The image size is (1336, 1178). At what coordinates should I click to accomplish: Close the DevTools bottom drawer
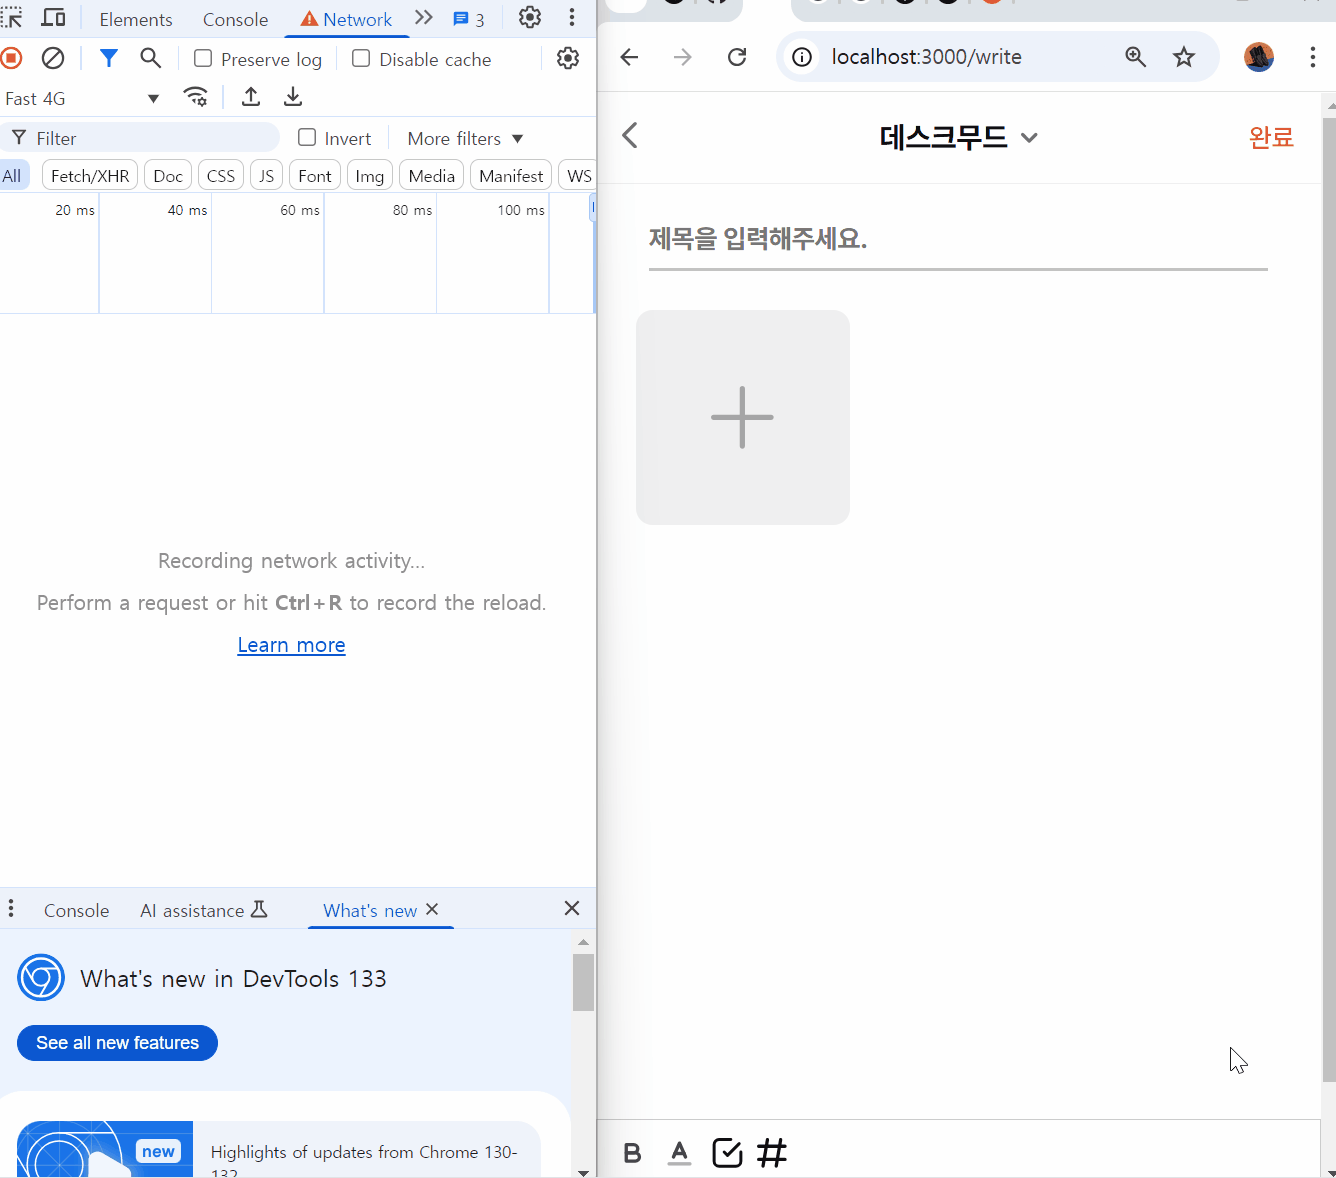572,908
